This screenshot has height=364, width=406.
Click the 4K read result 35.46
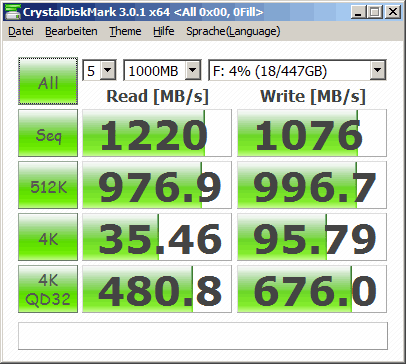(x=157, y=237)
